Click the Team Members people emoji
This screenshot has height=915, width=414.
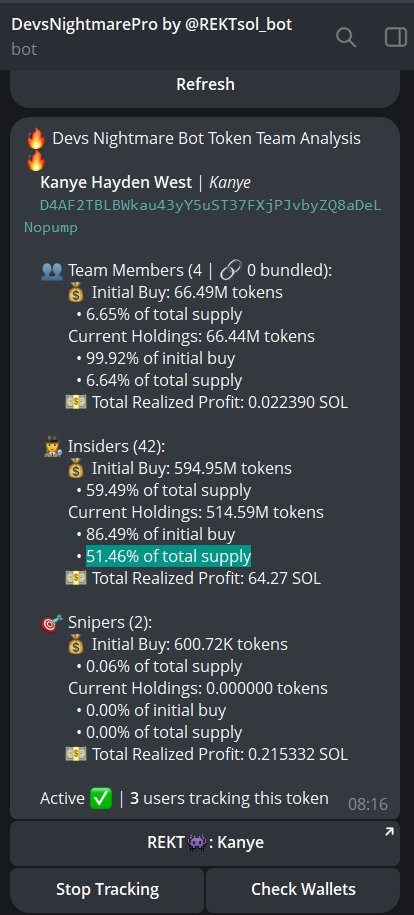click(52, 270)
